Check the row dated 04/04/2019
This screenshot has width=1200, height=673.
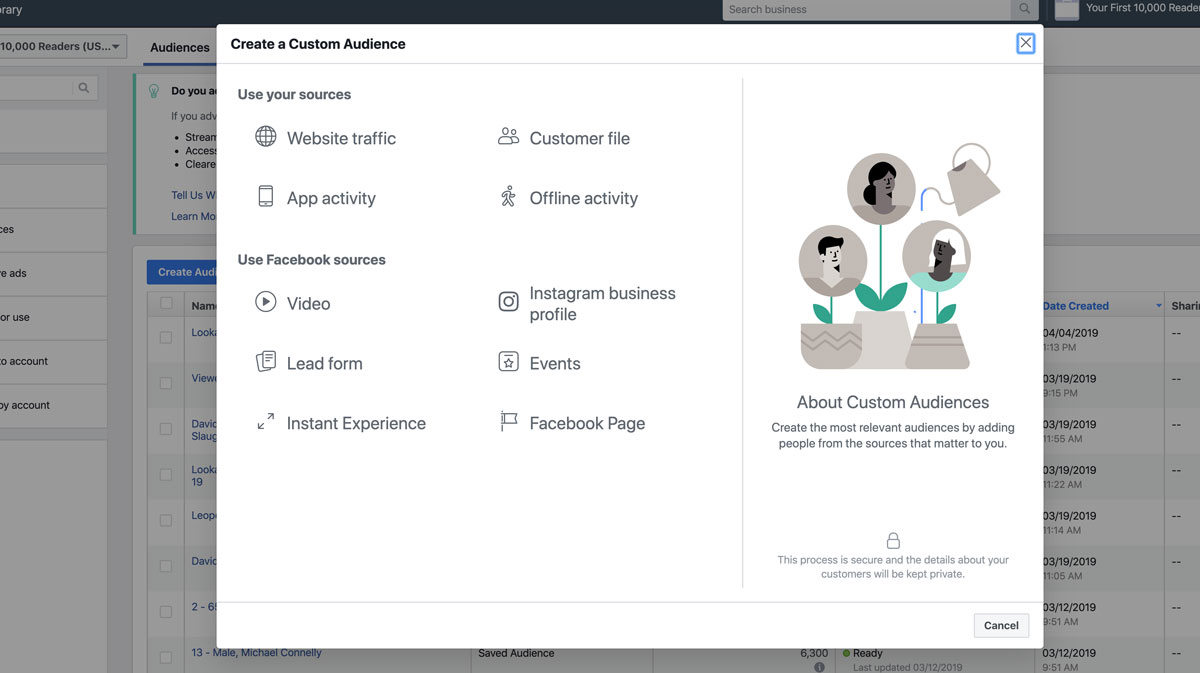(x=166, y=338)
